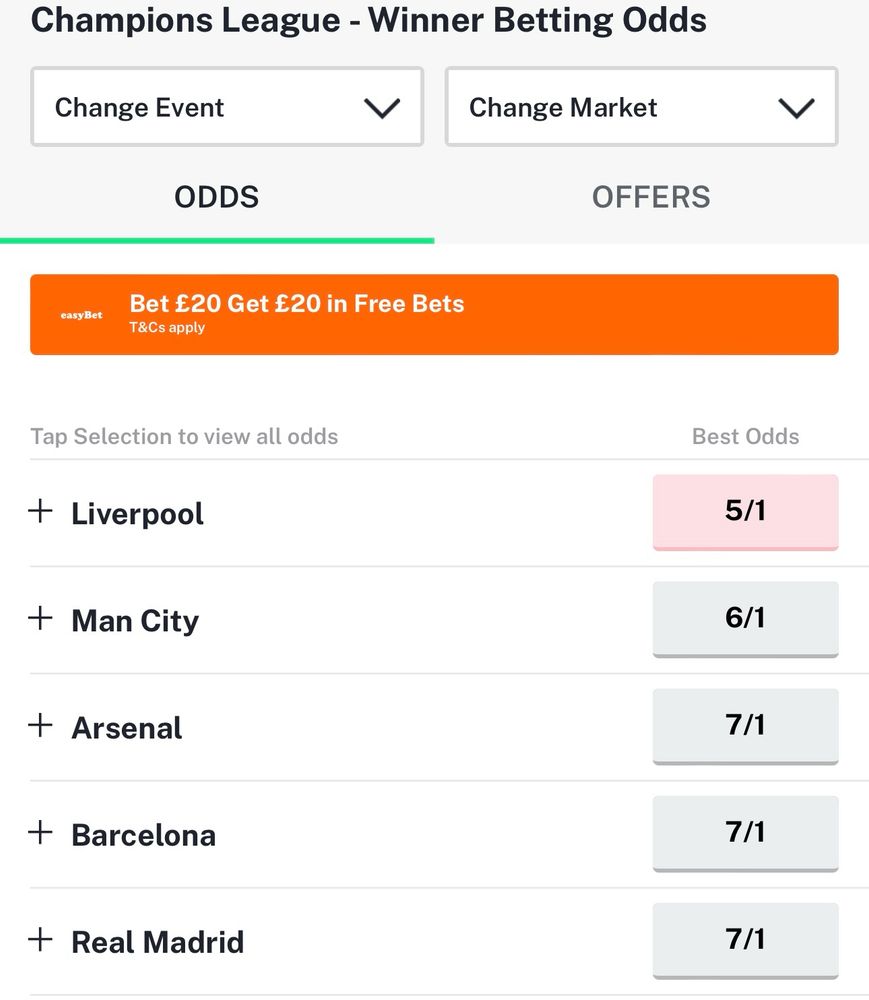Expand Liverpool odds with plus icon

tap(40, 511)
